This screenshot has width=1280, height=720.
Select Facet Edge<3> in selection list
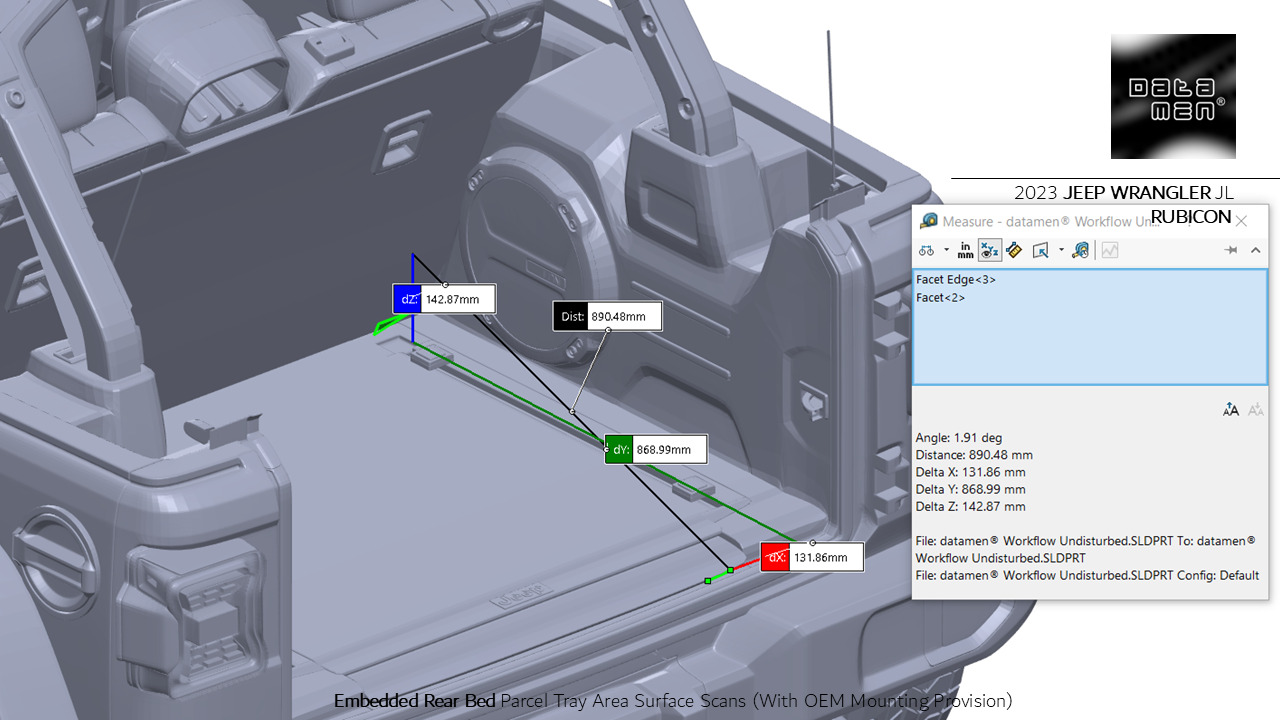click(x=956, y=280)
